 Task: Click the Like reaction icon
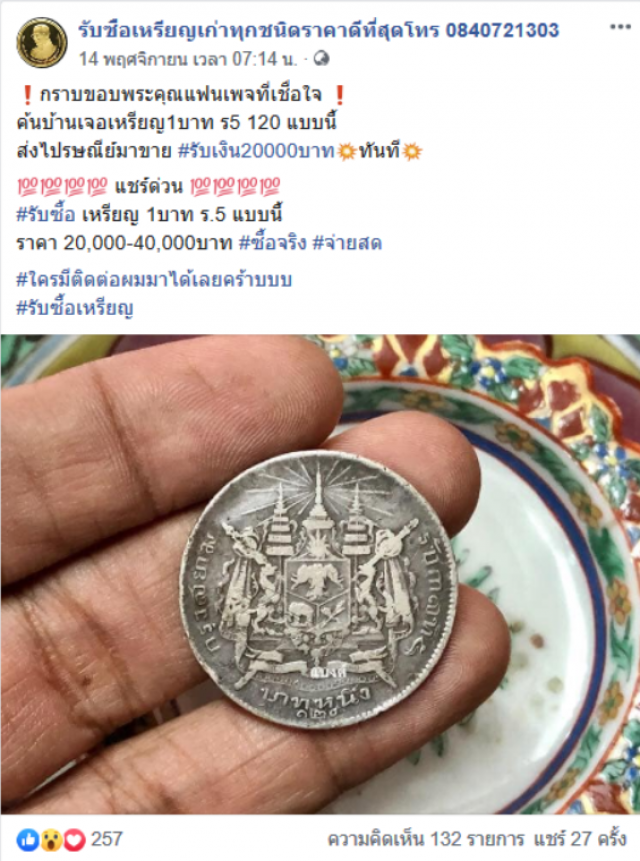[x=27, y=839]
